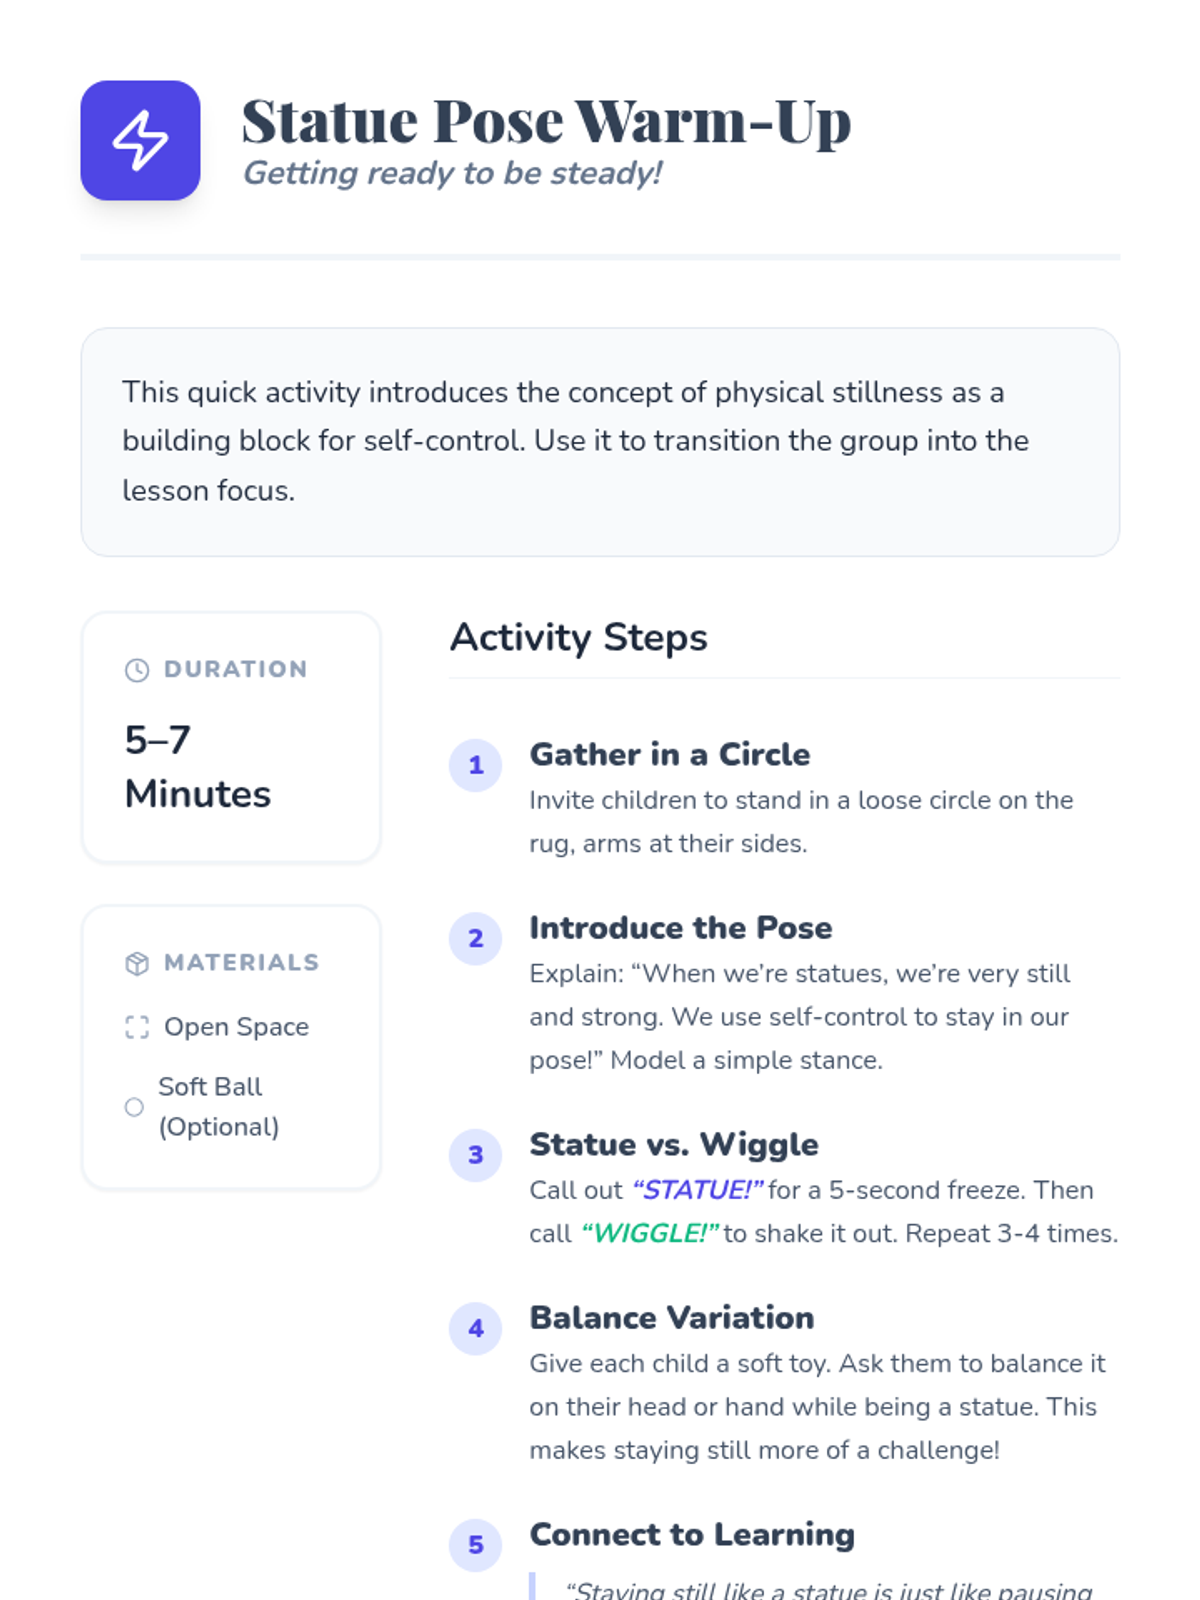Screen dimensions: 1200x1600
Task: Click the Activity Steps heading
Action: [x=579, y=638]
